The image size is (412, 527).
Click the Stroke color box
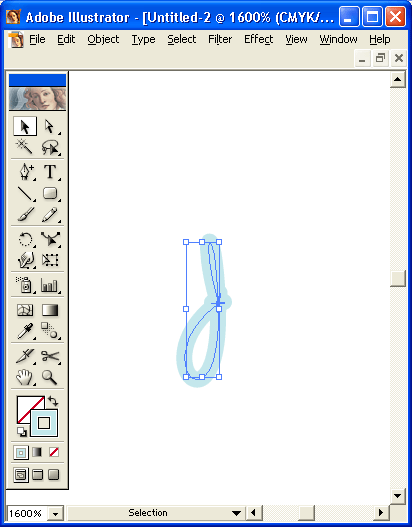[x=44, y=423]
